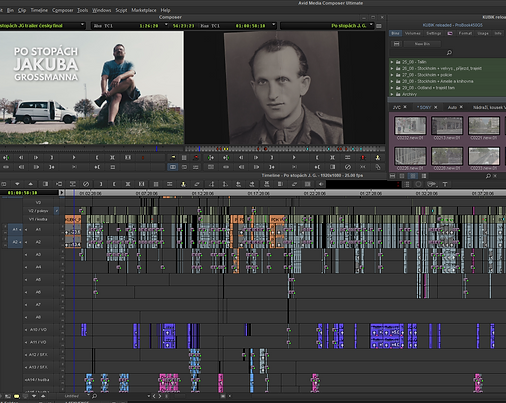Open the Composer menu

point(62,10)
